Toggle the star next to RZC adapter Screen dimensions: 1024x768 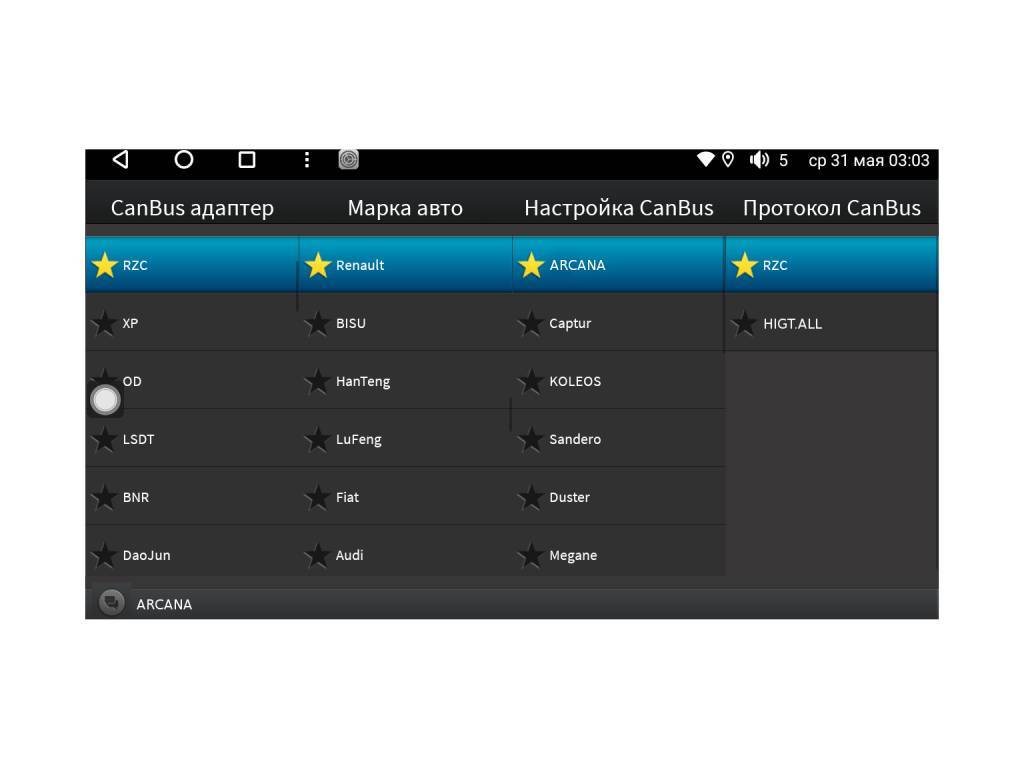(x=104, y=265)
